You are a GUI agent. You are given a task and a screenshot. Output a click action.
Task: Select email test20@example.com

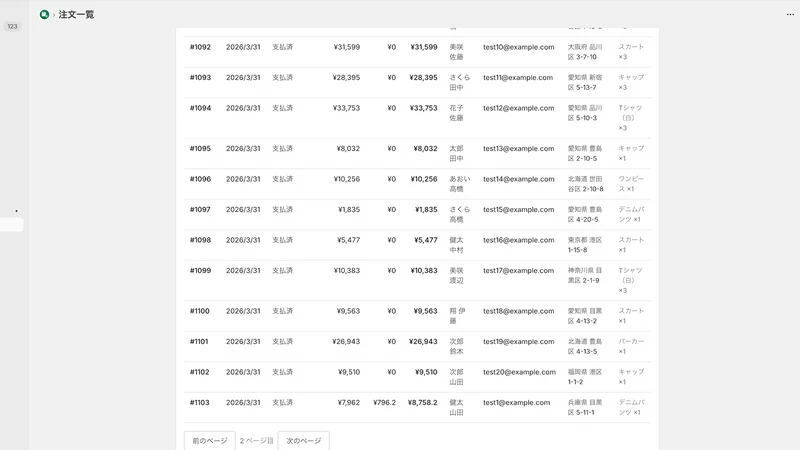[519, 372]
